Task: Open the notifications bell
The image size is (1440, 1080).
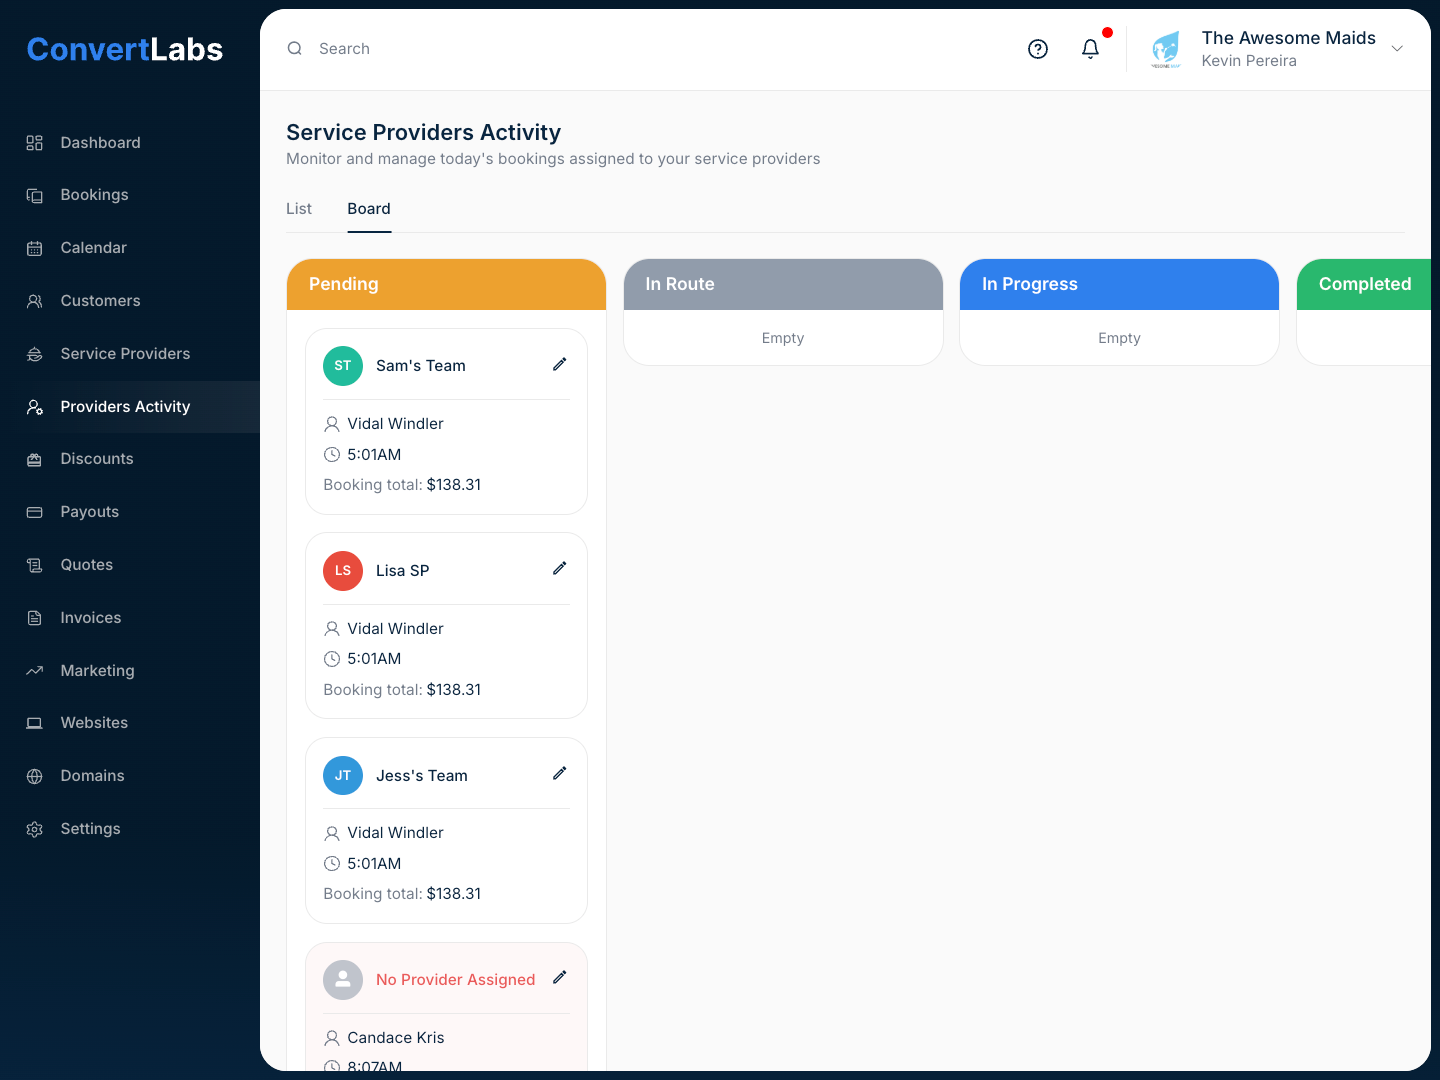Action: coord(1091,49)
